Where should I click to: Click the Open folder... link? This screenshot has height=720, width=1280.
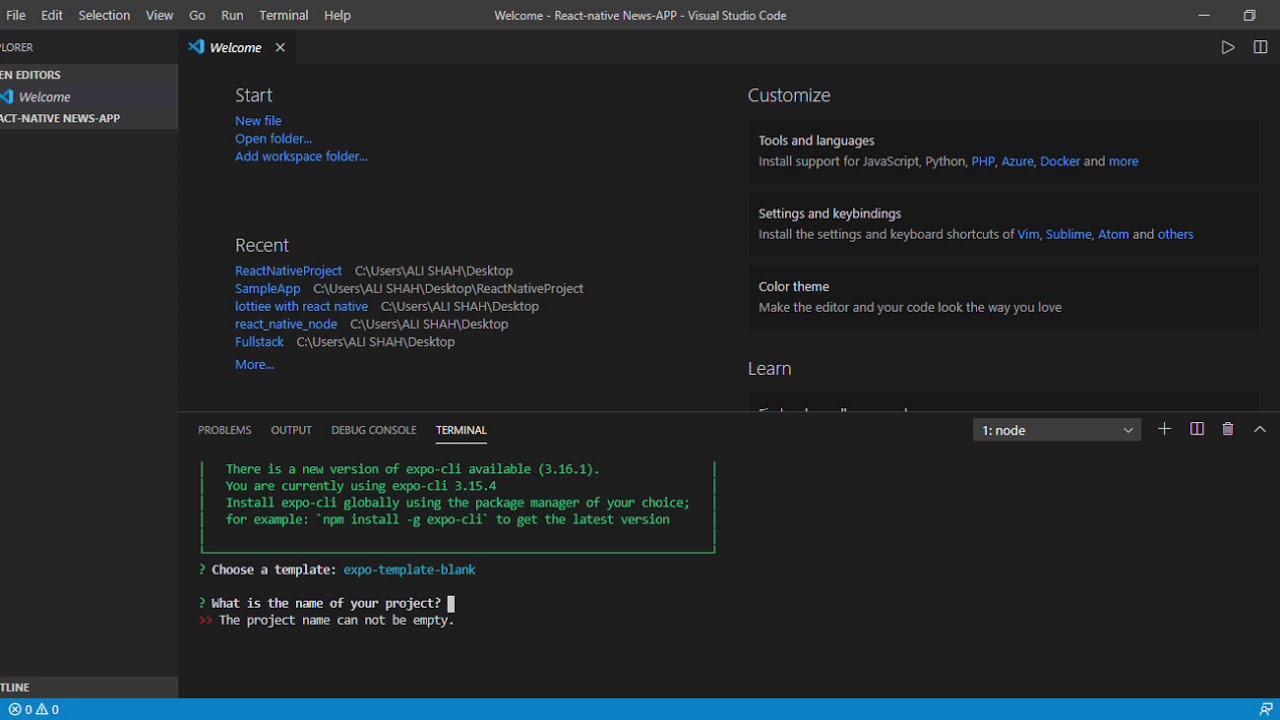click(273, 139)
